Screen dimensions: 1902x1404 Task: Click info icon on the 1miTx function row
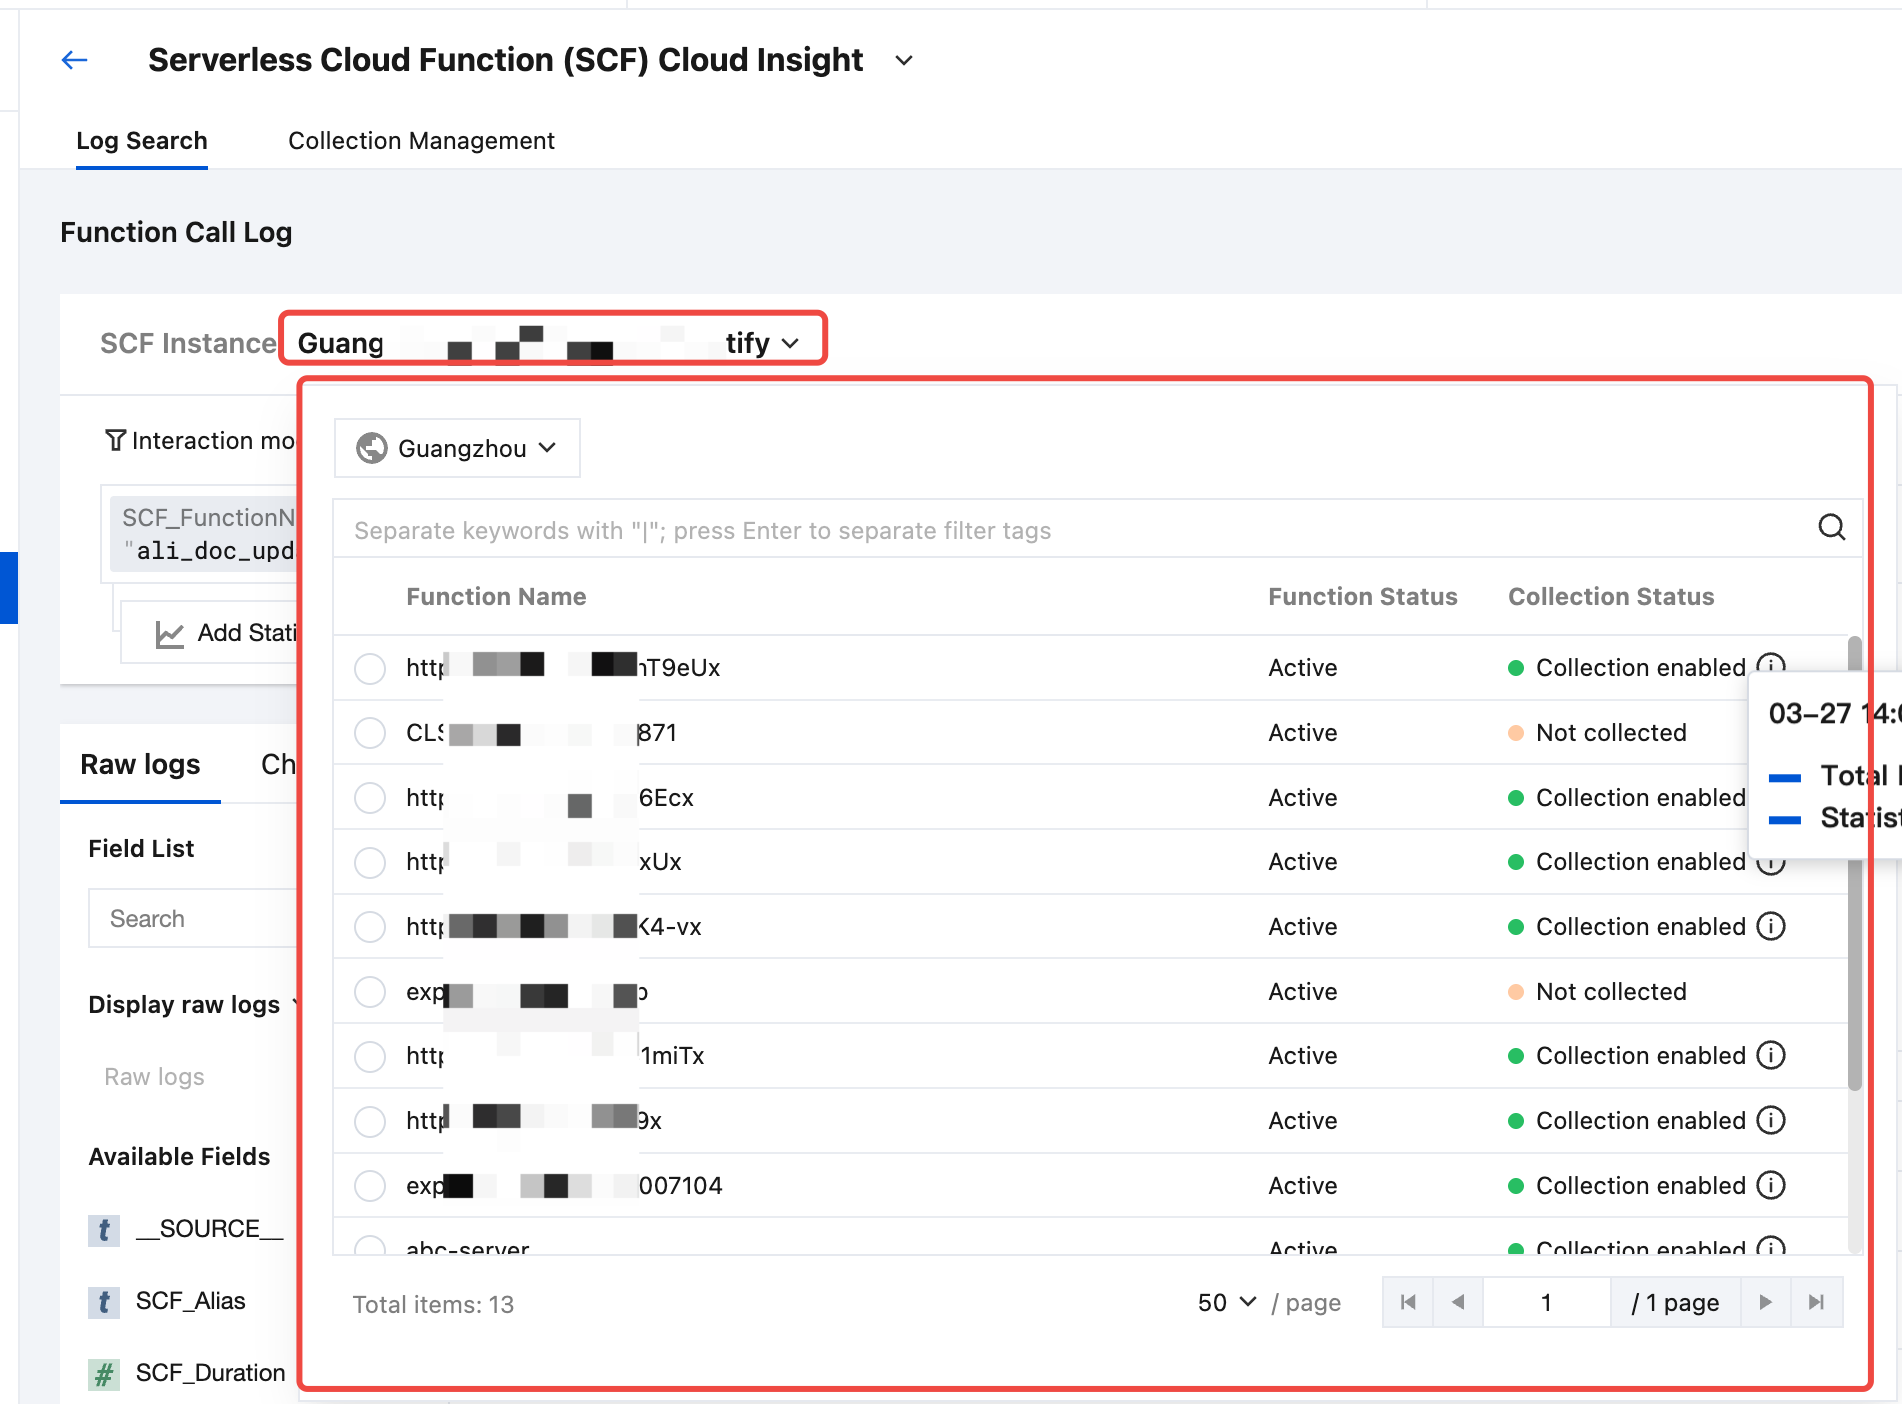[1771, 1055]
